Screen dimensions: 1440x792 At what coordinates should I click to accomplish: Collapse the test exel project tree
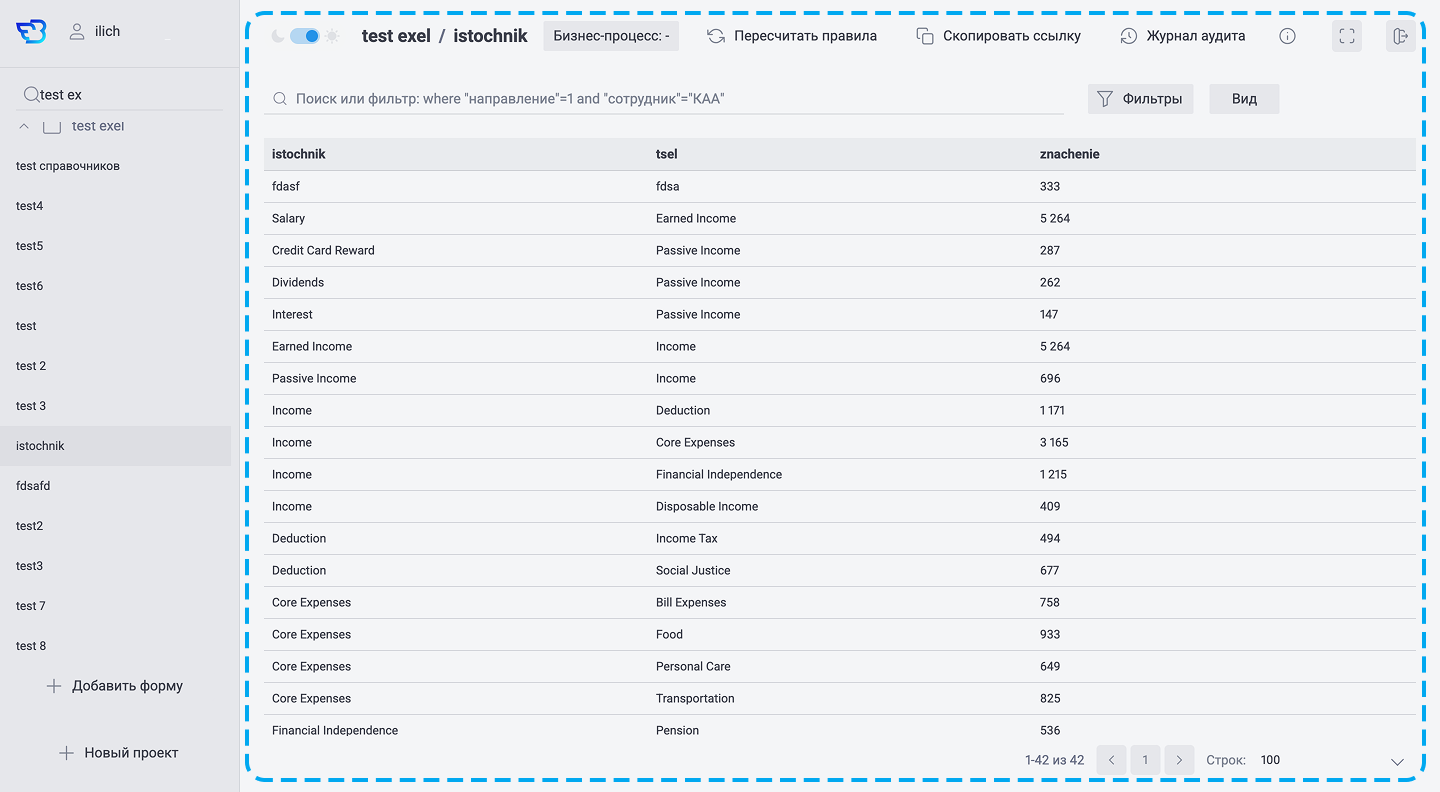pyautogui.click(x=24, y=126)
